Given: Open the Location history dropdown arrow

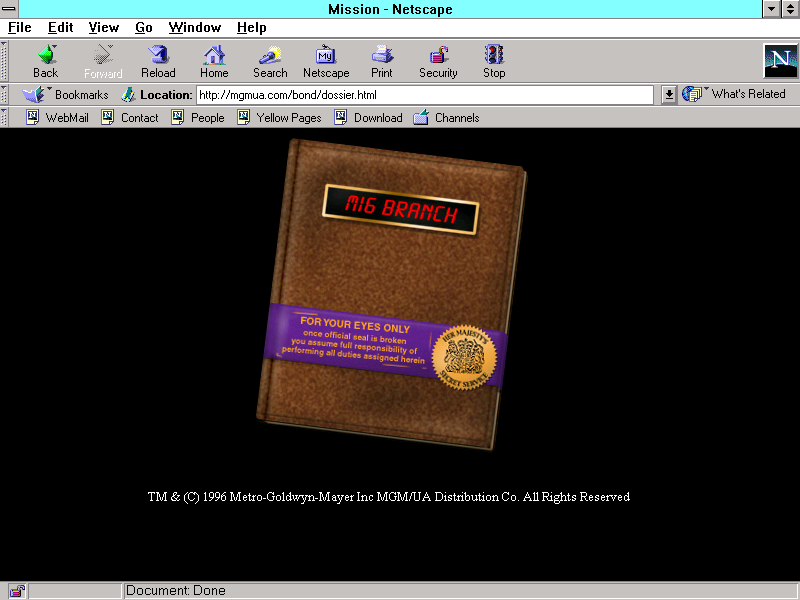Looking at the screenshot, I should [x=669, y=95].
